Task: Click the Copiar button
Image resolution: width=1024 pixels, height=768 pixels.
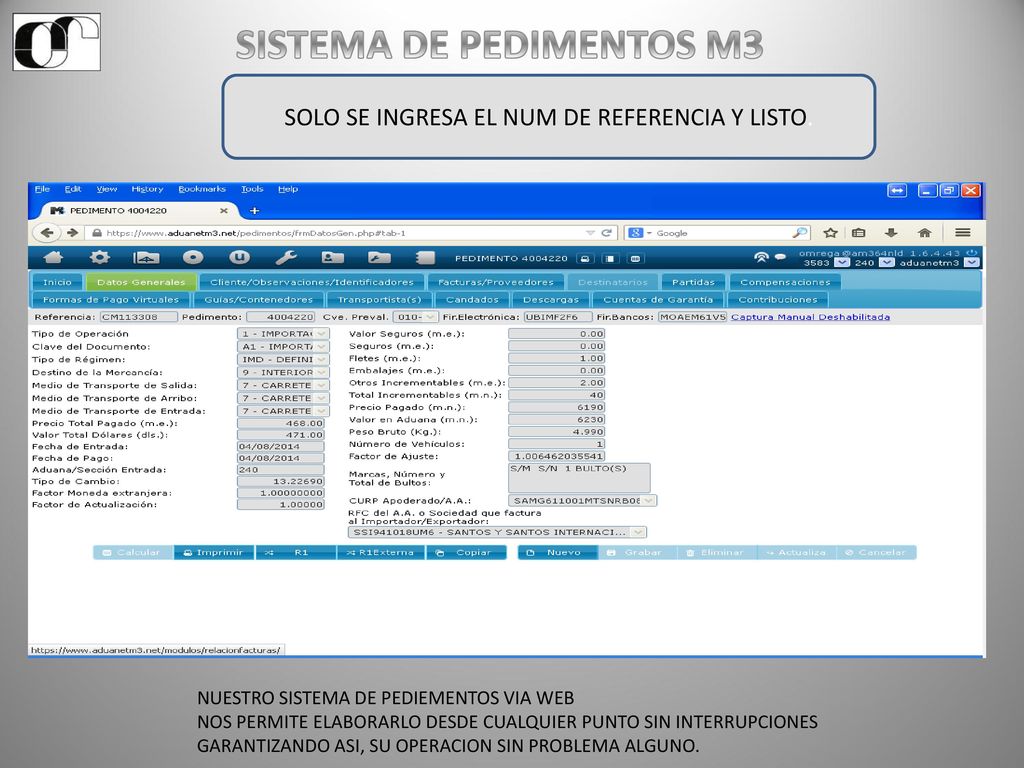Action: (x=466, y=552)
